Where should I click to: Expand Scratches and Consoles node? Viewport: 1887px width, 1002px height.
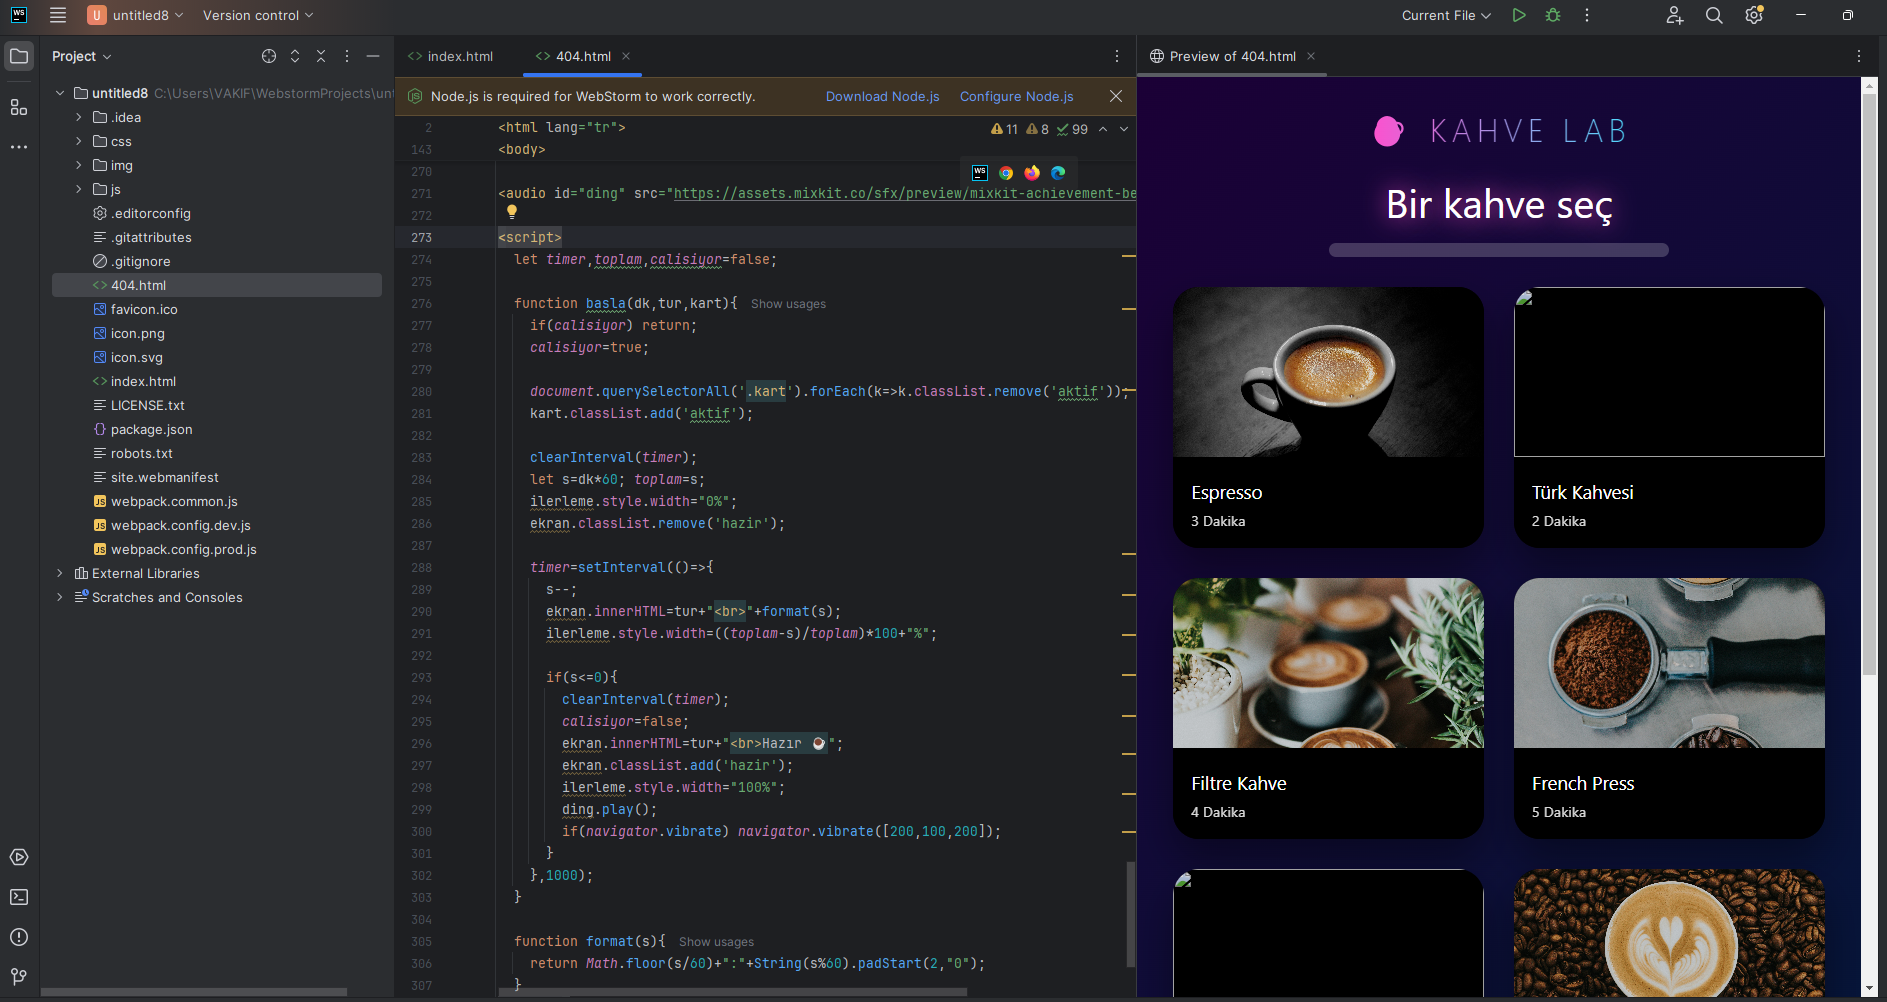(60, 597)
